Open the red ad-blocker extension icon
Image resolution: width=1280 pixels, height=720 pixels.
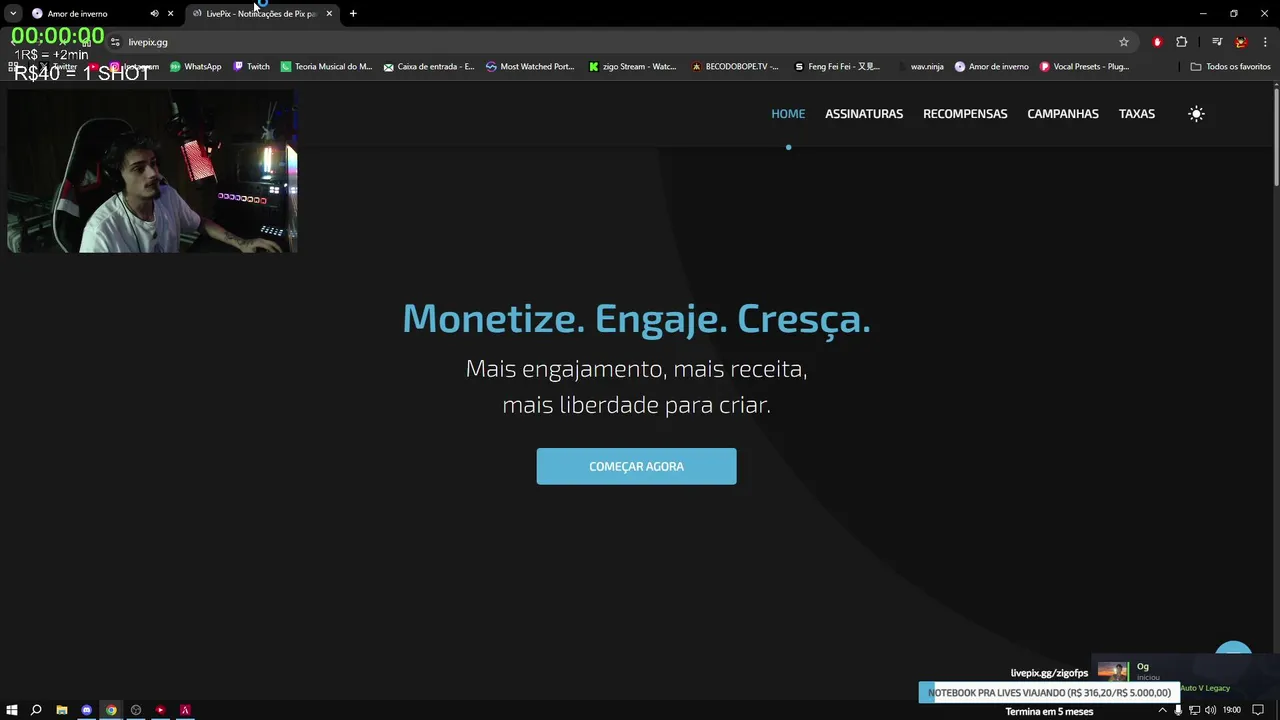click(x=1157, y=42)
